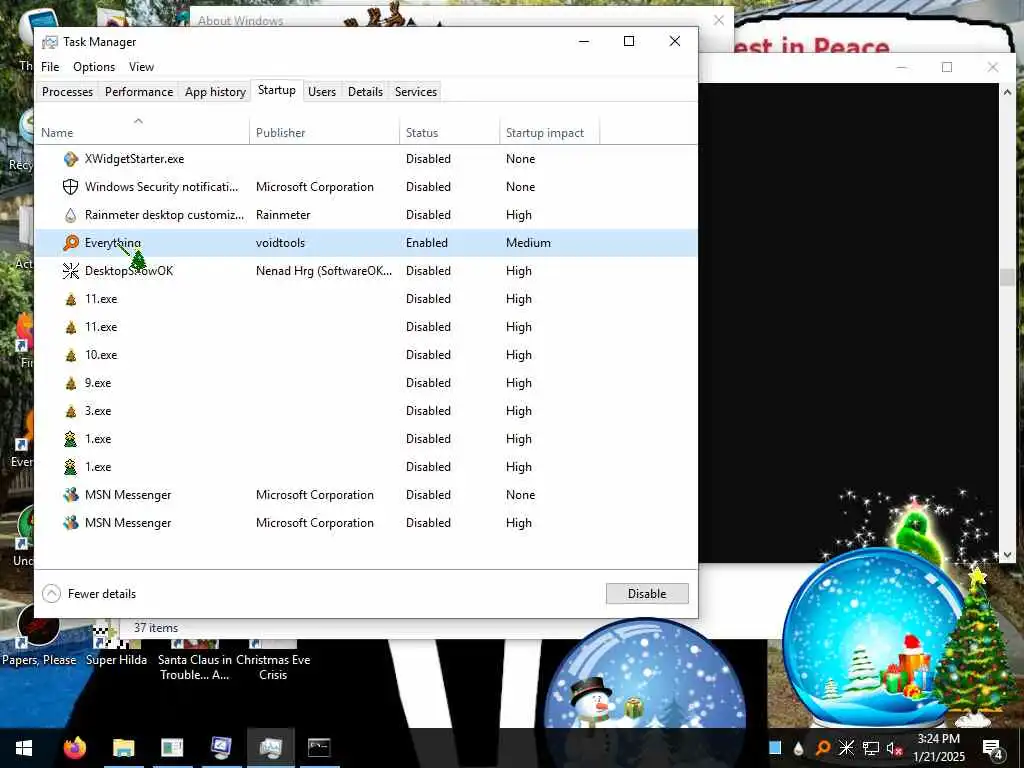The width and height of the screenshot is (1024, 768).
Task: Click the 3.exe tree icon
Action: pos(71,411)
